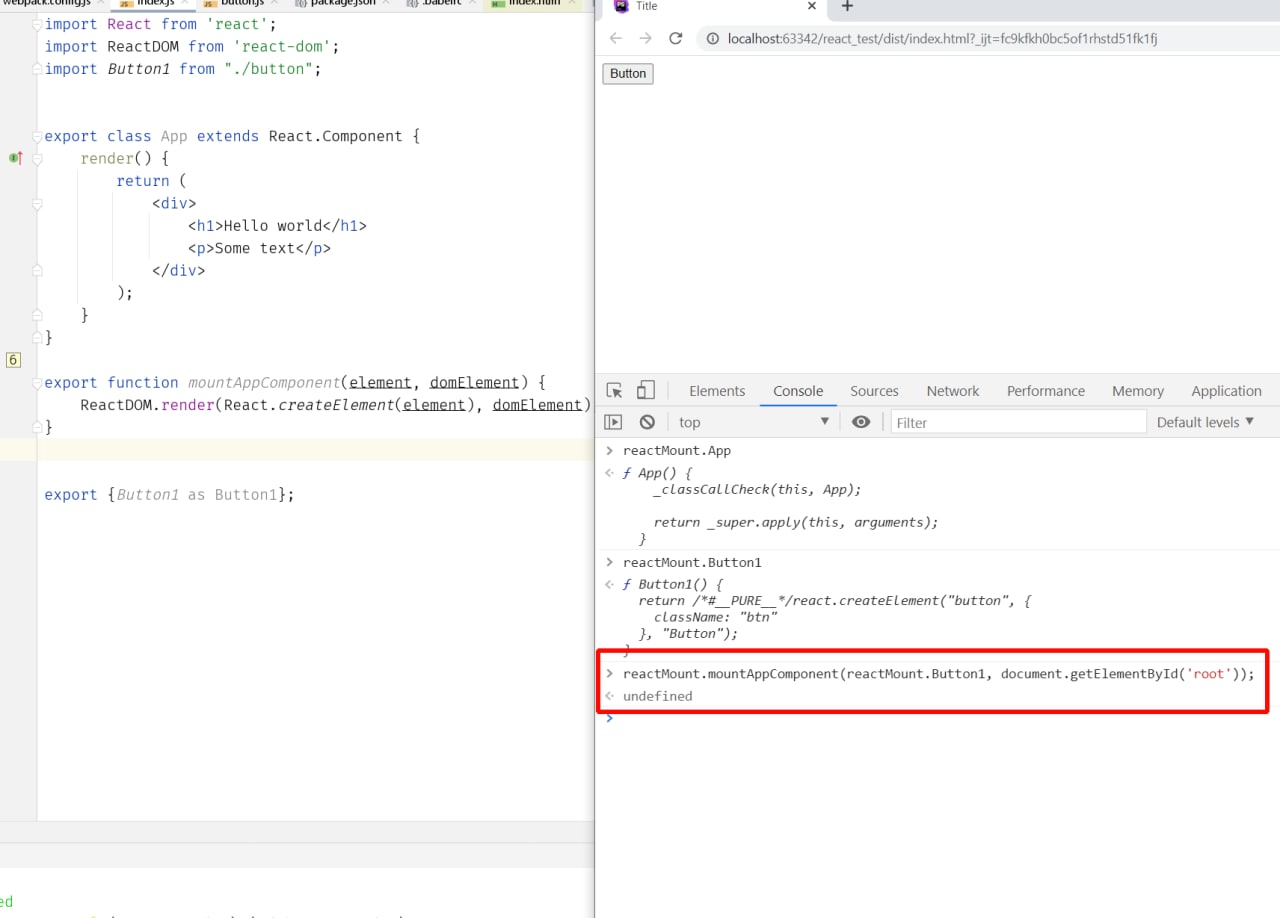The width and height of the screenshot is (1280, 918).
Task: Click the rendered Button on the page
Action: point(628,74)
